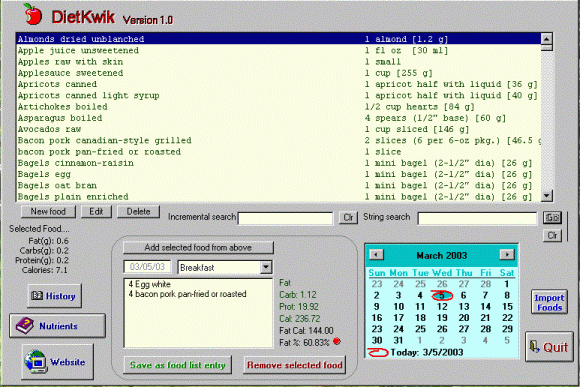Add selected food from above
Viewport: 580px width, 387px height.
coord(198,248)
